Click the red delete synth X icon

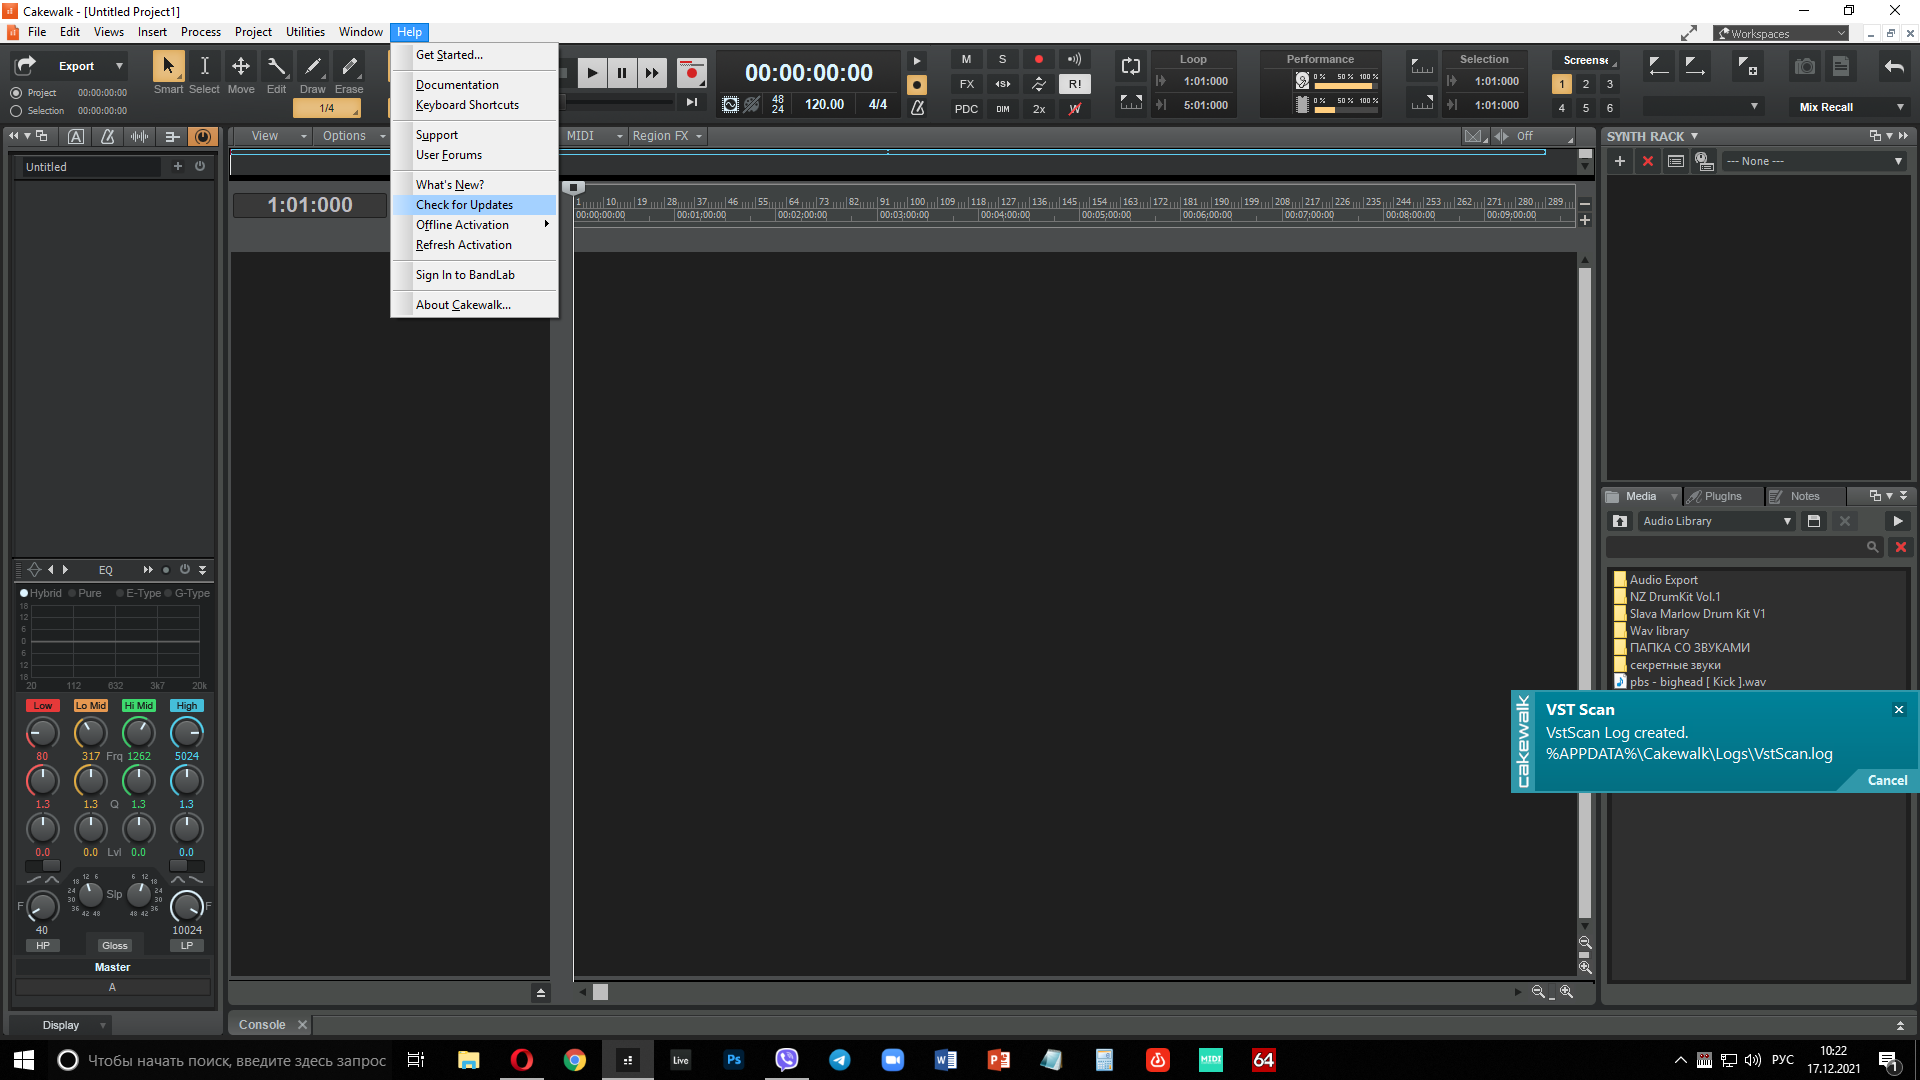1648,161
